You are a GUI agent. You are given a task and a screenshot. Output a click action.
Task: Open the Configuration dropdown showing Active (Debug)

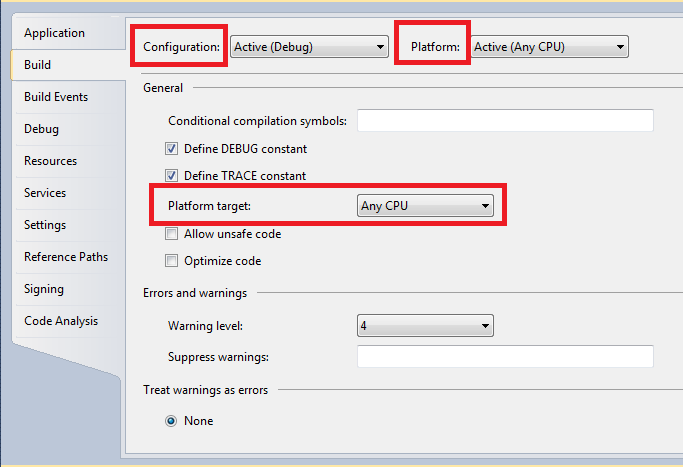coord(309,47)
